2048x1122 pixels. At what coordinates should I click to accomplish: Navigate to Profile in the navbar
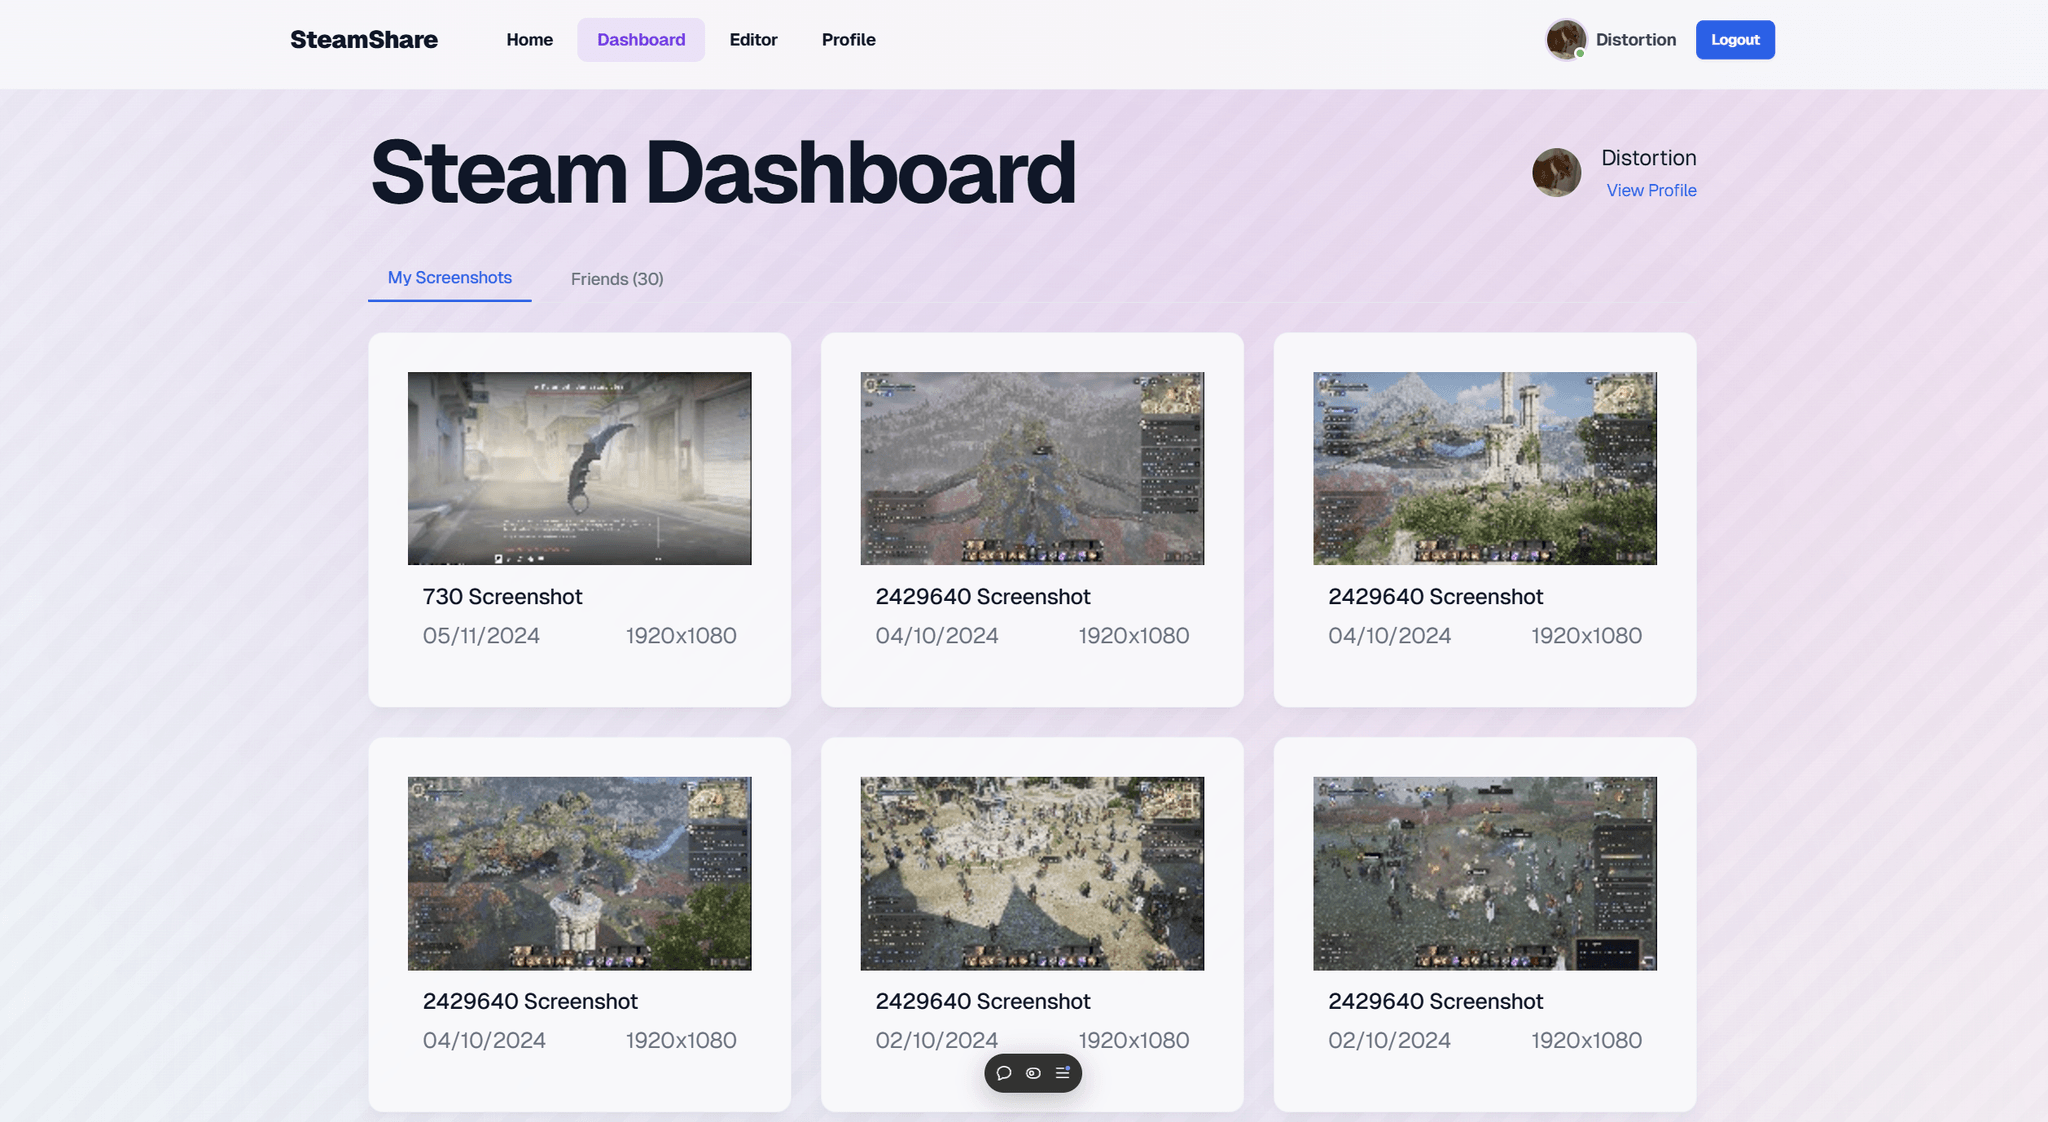(x=849, y=40)
